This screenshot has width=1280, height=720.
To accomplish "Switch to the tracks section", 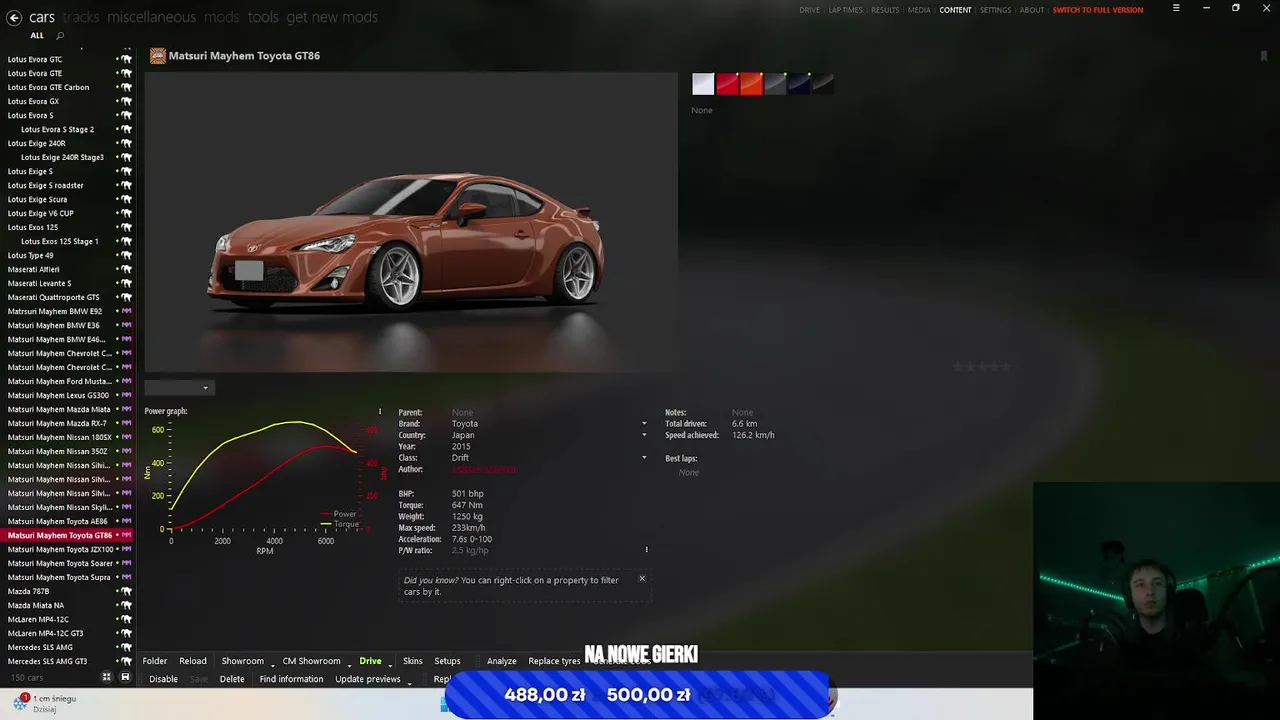I will [81, 17].
